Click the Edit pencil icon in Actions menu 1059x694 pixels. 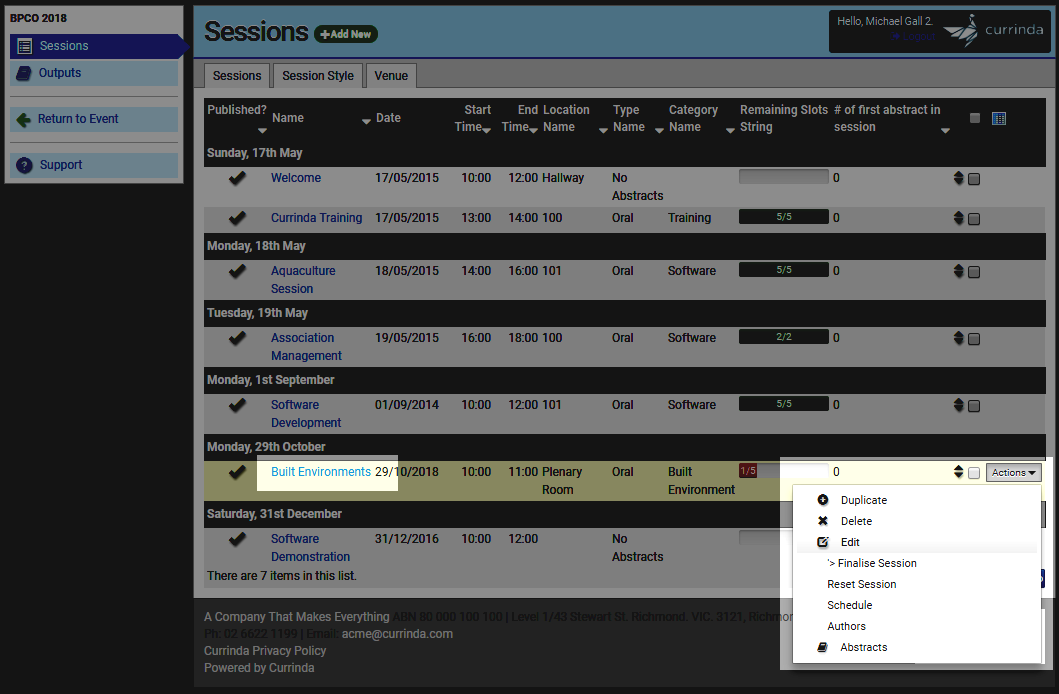click(823, 542)
